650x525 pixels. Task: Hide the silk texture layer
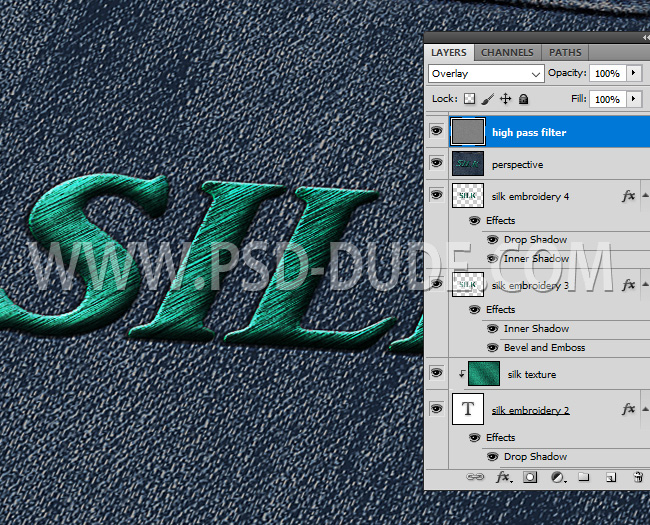pos(436,373)
